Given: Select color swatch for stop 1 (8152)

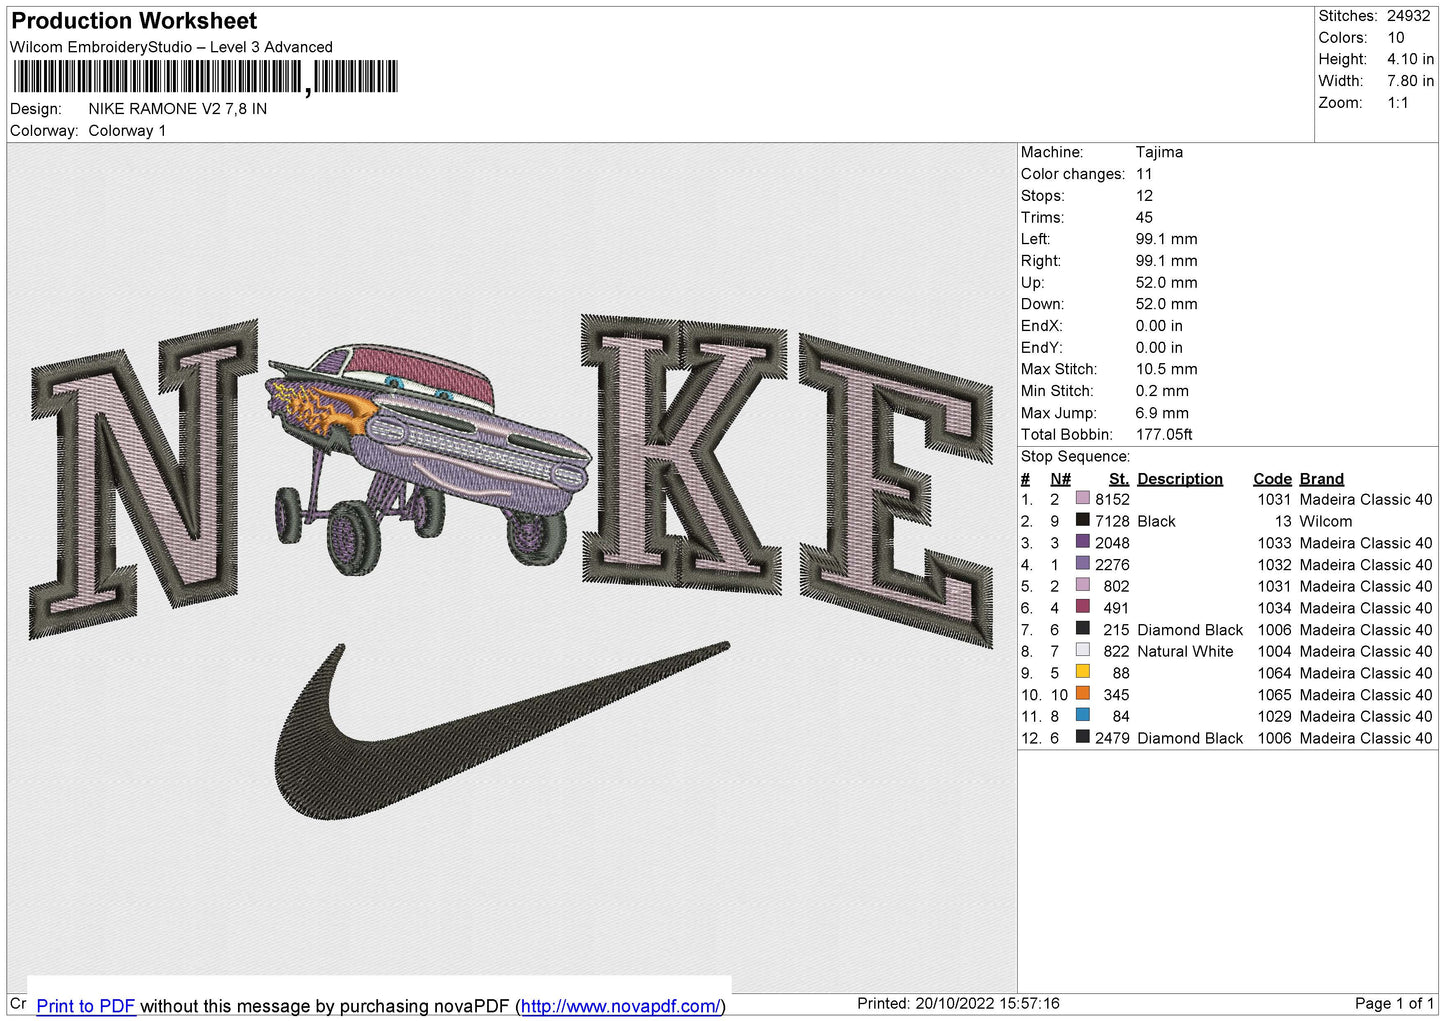Looking at the screenshot, I should [x=1082, y=498].
